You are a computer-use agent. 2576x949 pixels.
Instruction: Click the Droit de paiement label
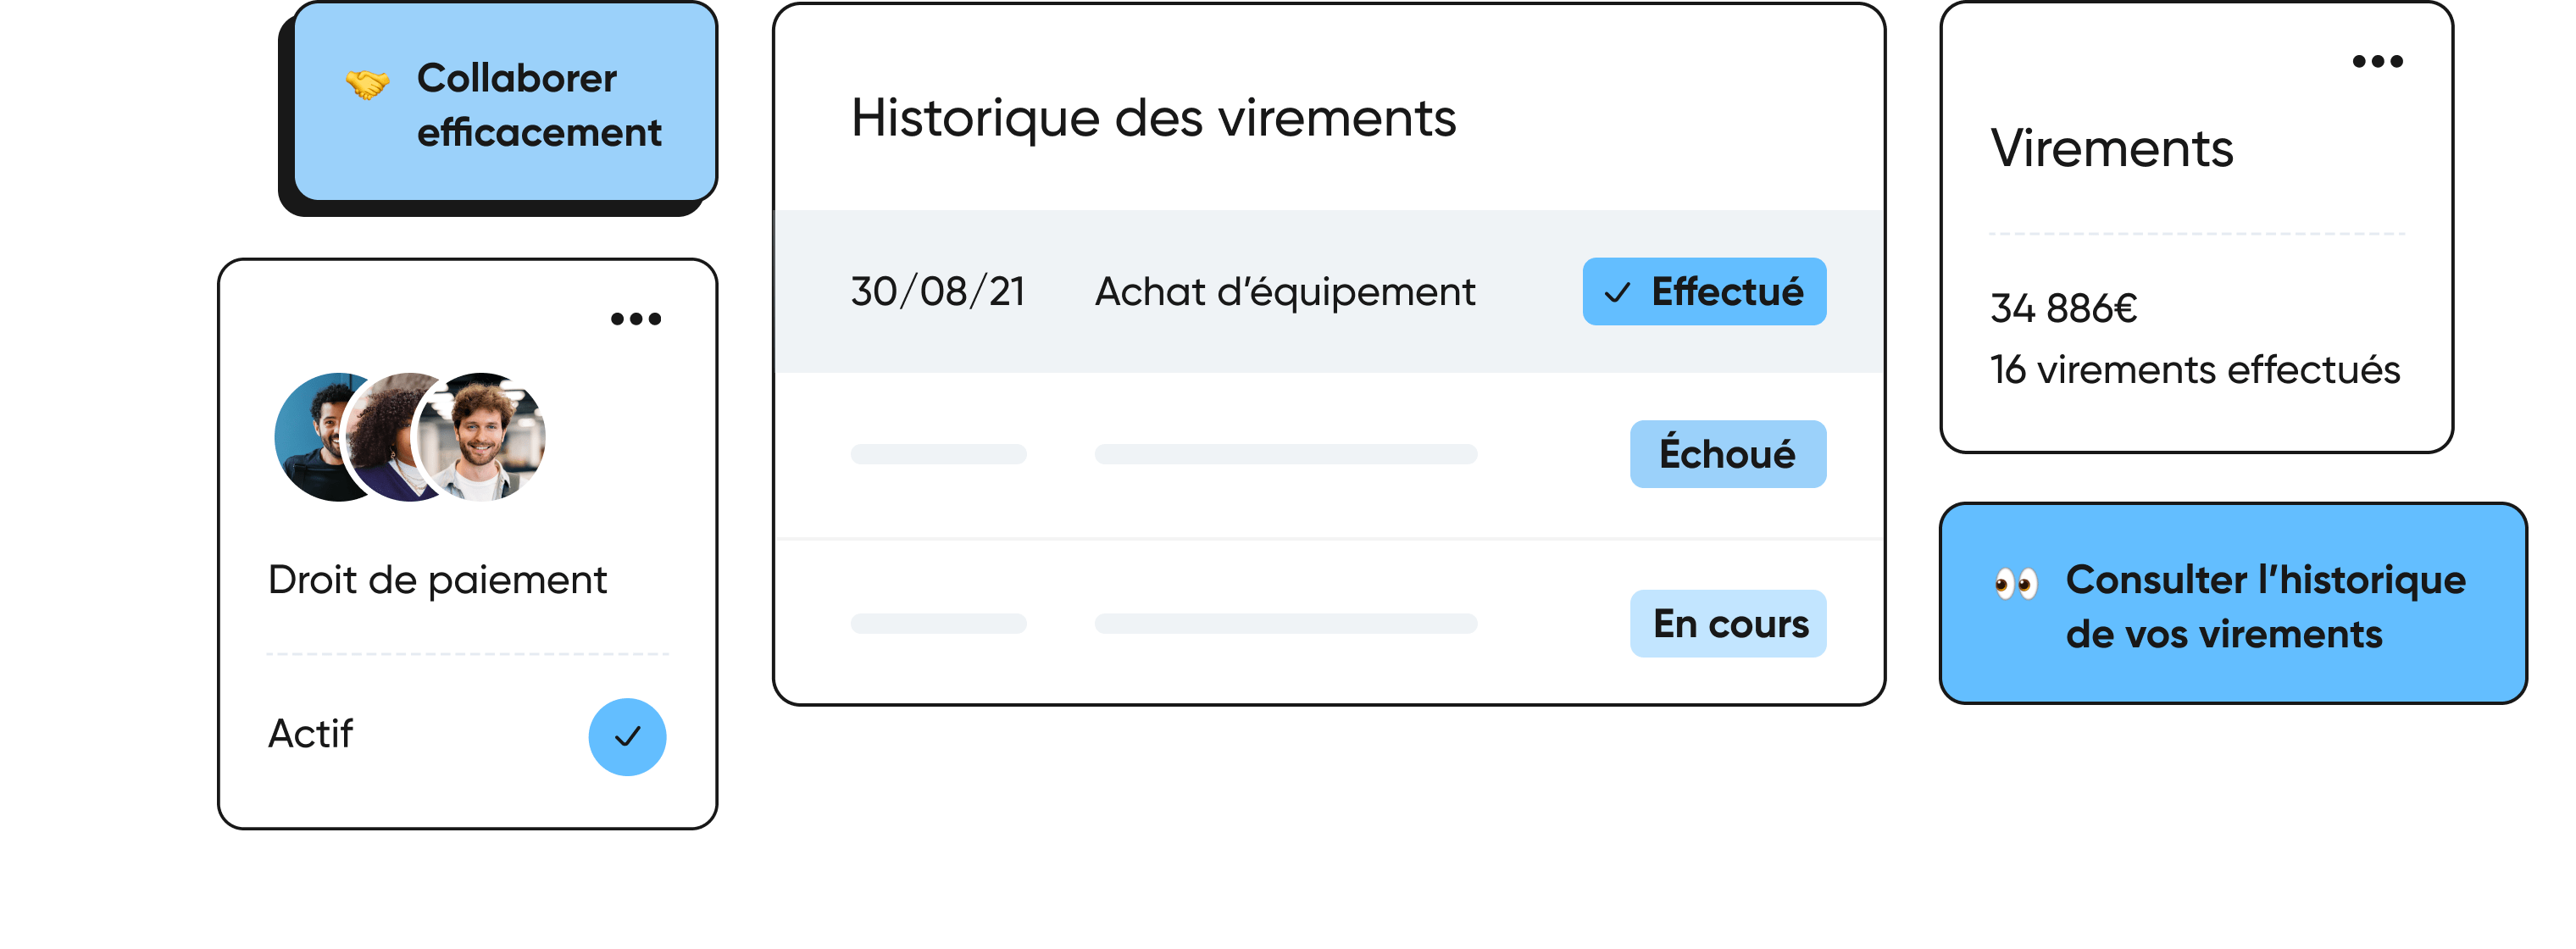437,581
